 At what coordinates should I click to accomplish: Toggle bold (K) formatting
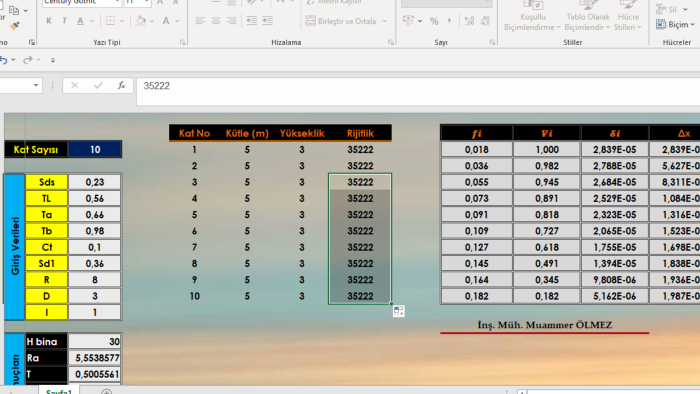[x=49, y=21]
